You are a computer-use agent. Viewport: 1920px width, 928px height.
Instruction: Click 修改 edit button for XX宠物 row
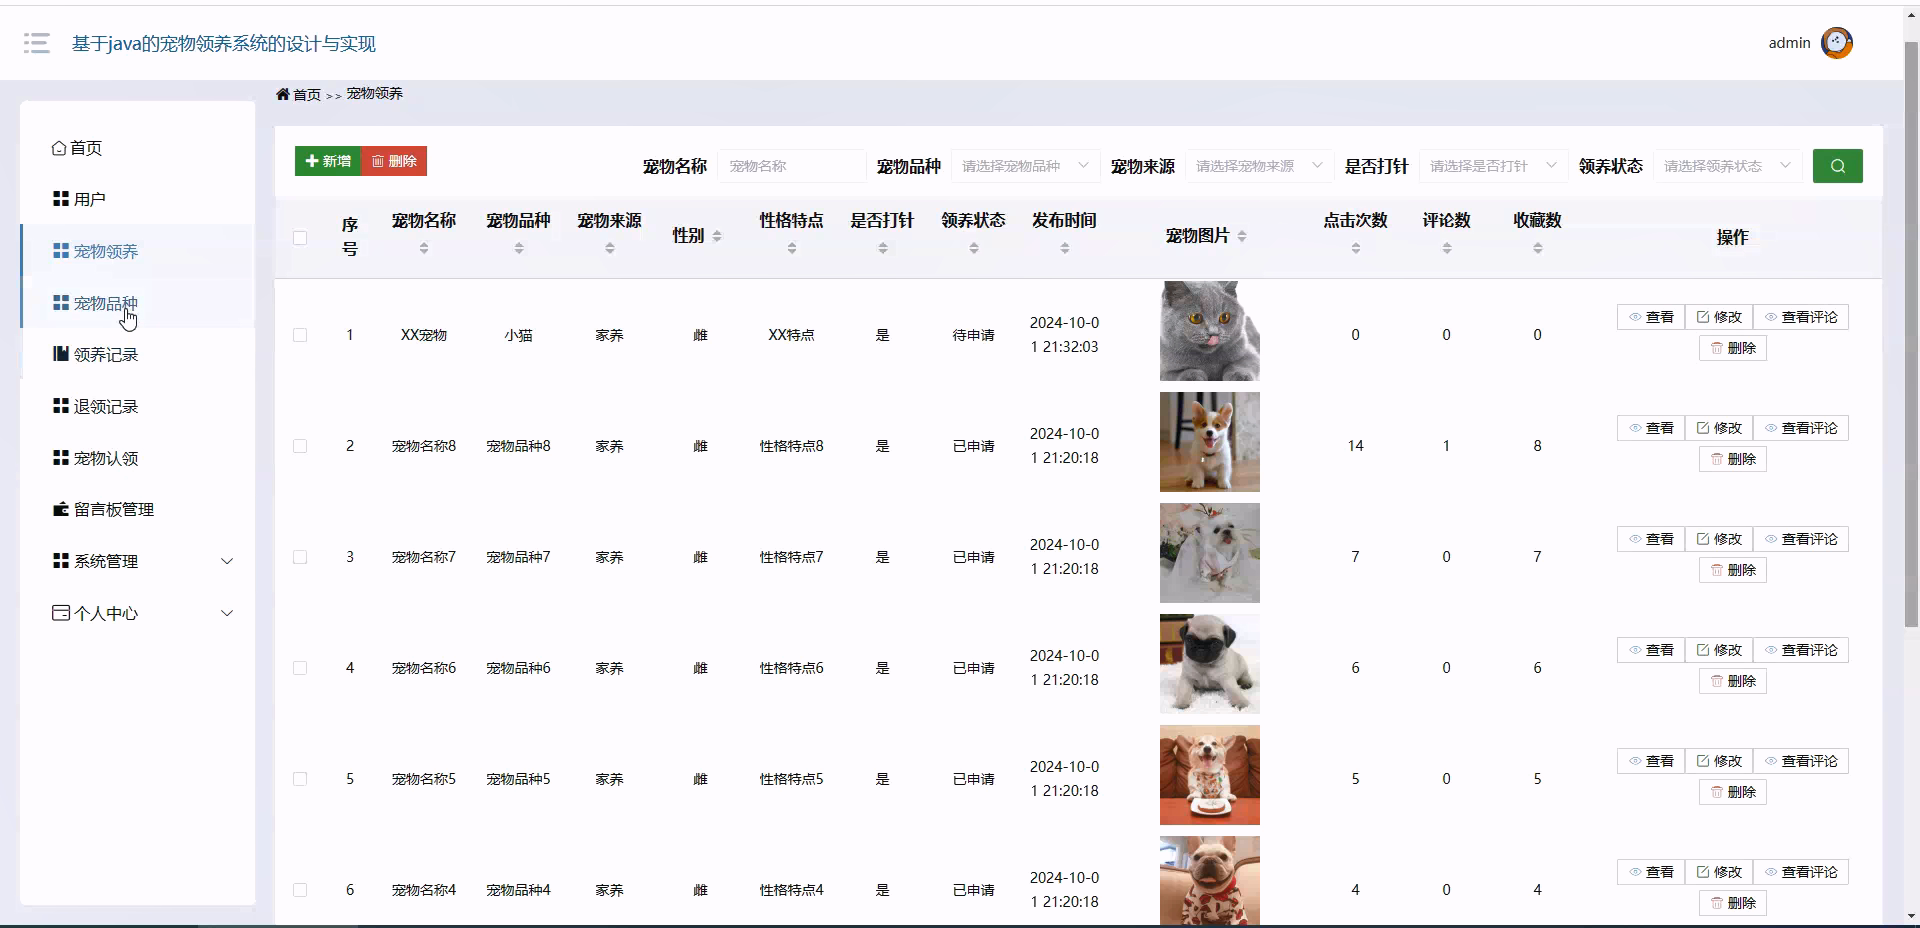[1719, 317]
